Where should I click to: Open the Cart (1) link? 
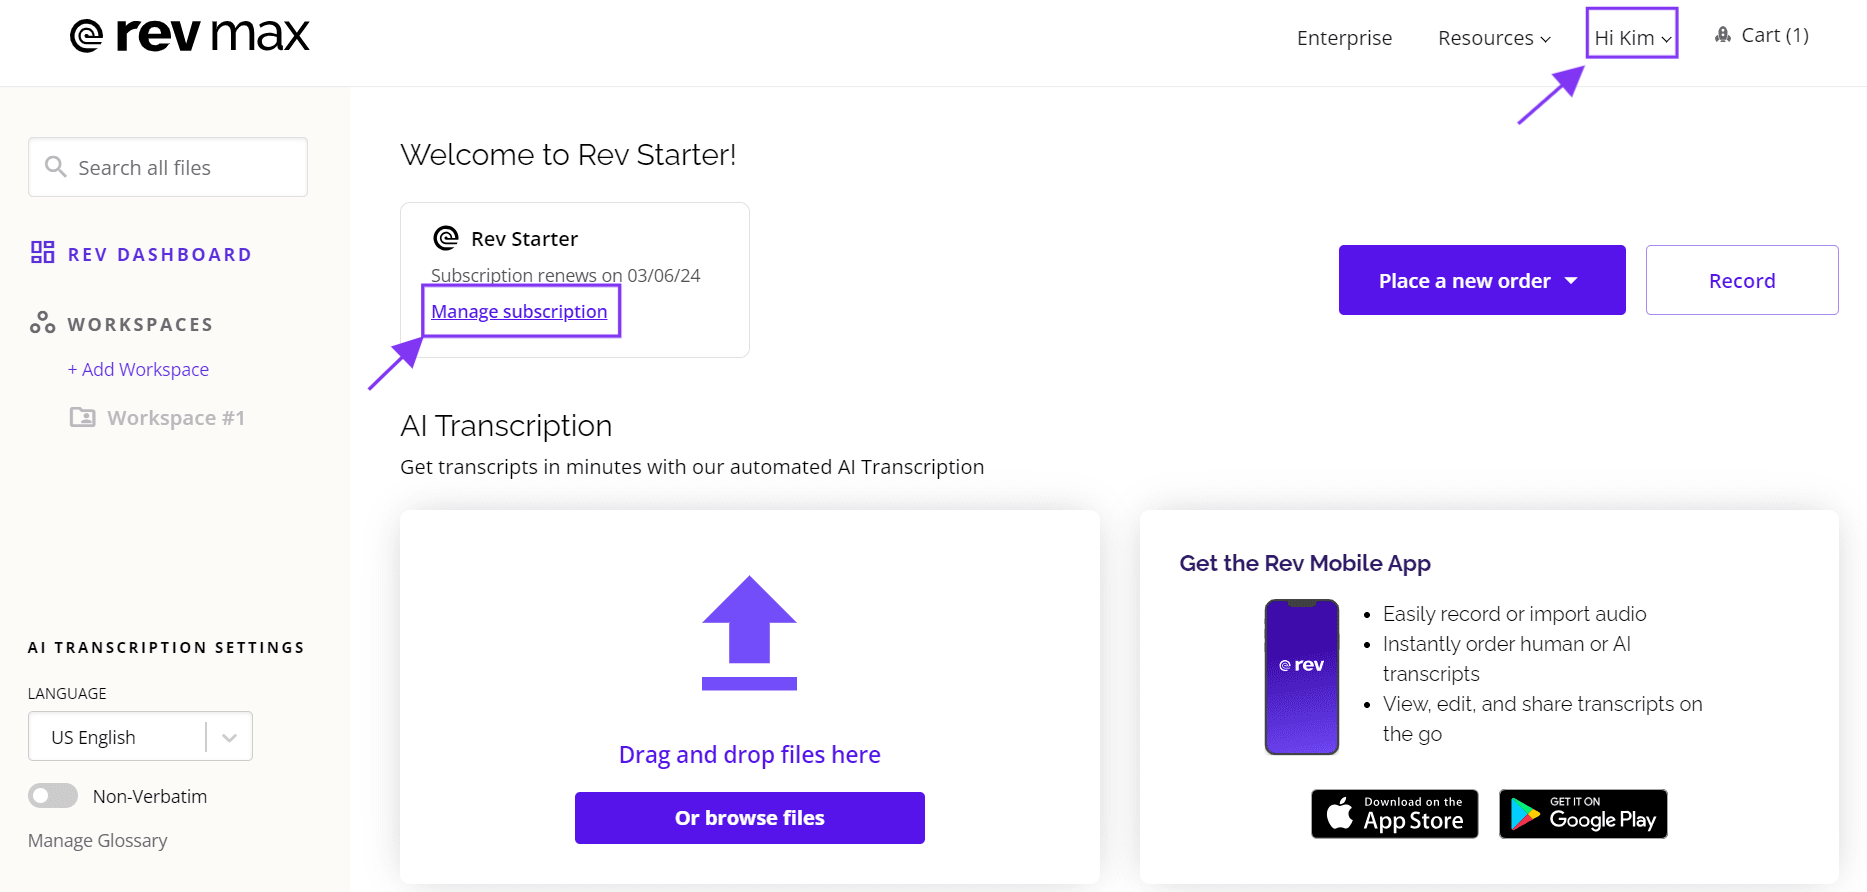(1762, 35)
